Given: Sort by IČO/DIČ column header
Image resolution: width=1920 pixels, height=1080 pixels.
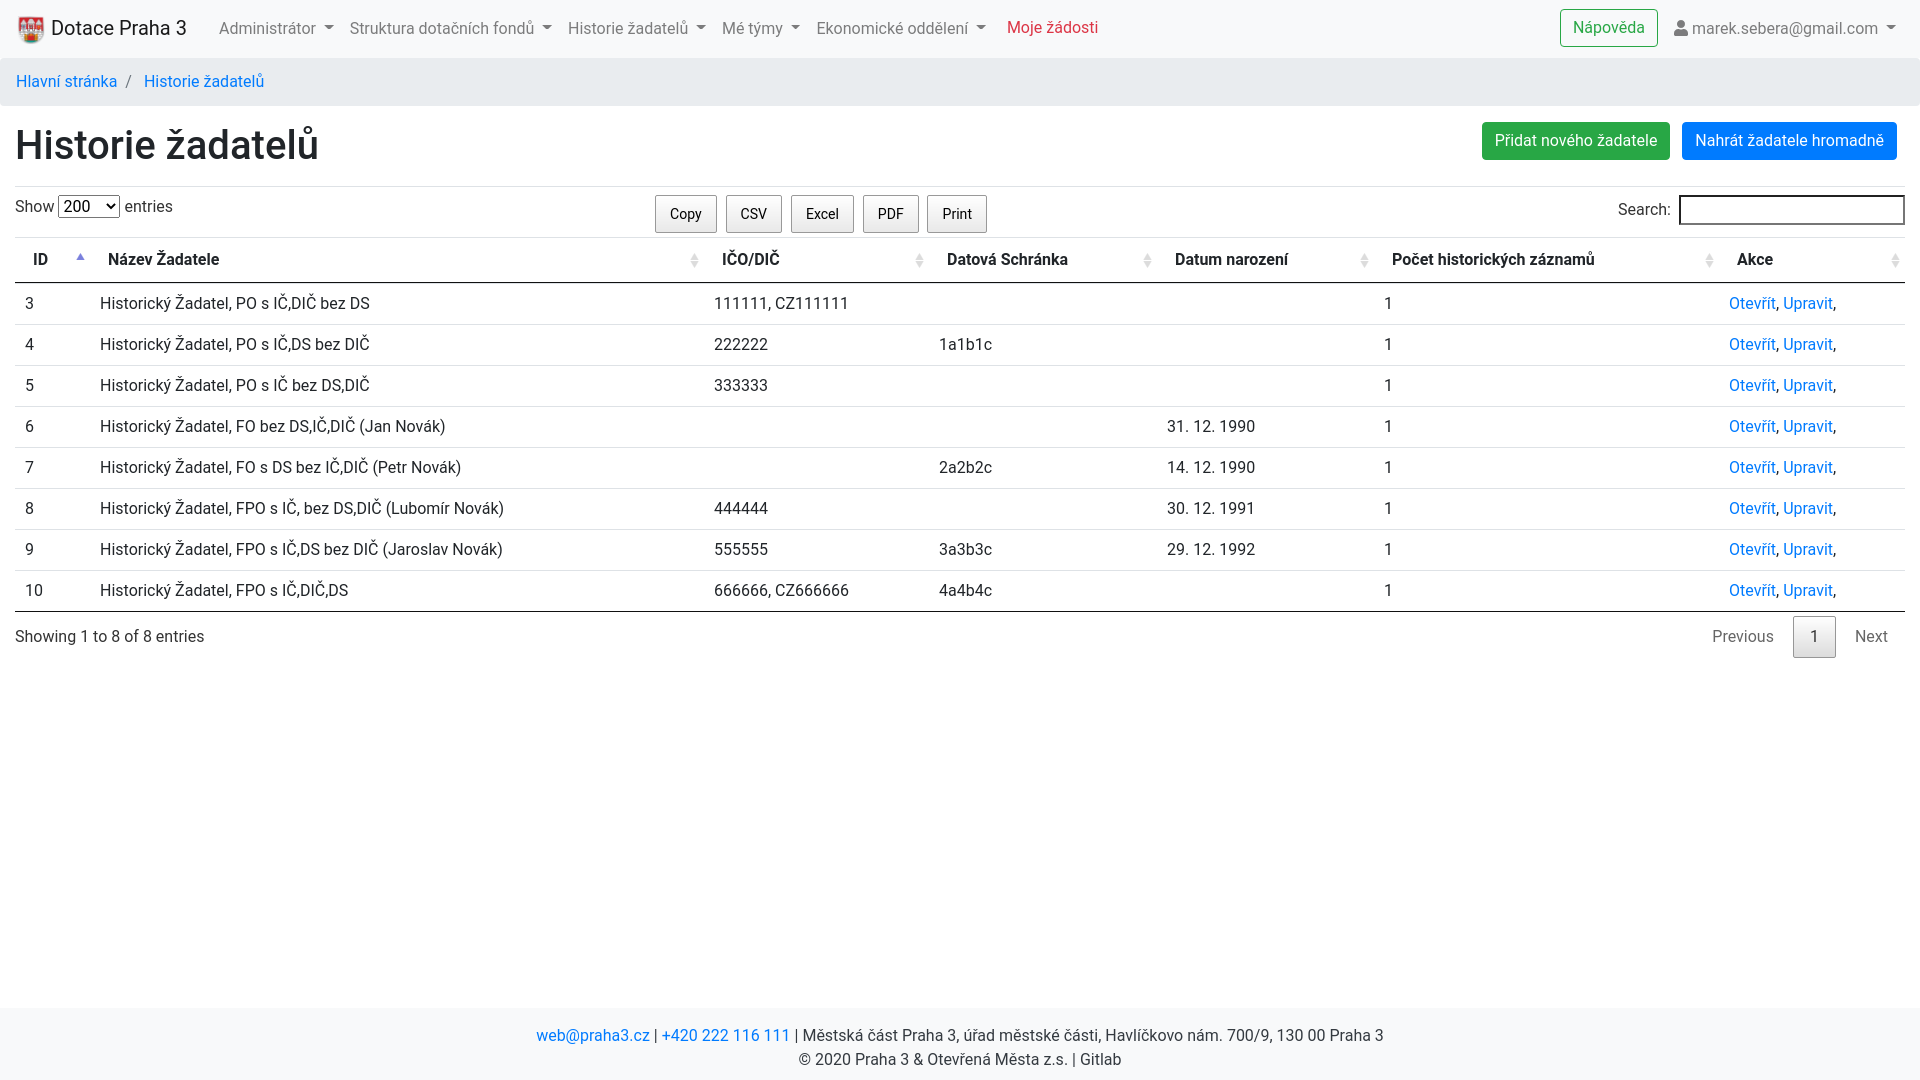Looking at the screenshot, I should (x=750, y=260).
